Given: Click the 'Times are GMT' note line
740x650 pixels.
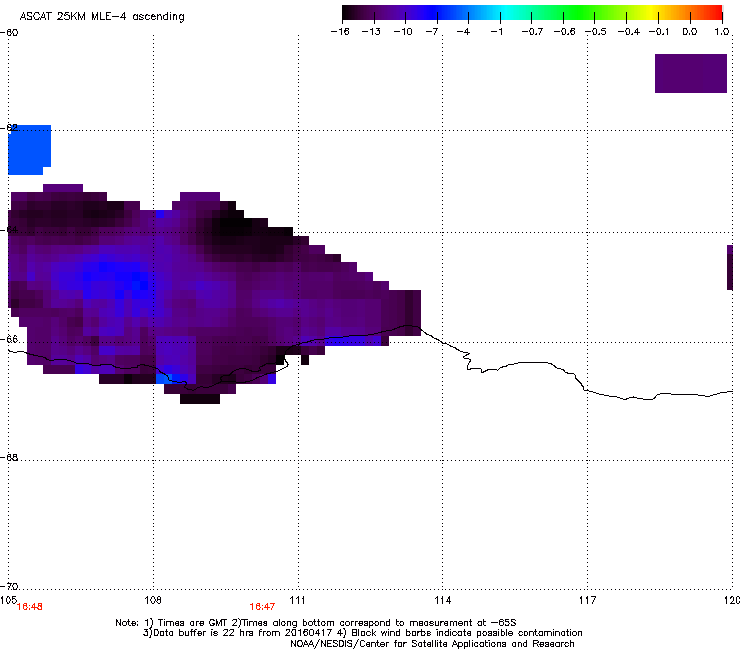Looking at the screenshot, I should (x=316, y=623).
